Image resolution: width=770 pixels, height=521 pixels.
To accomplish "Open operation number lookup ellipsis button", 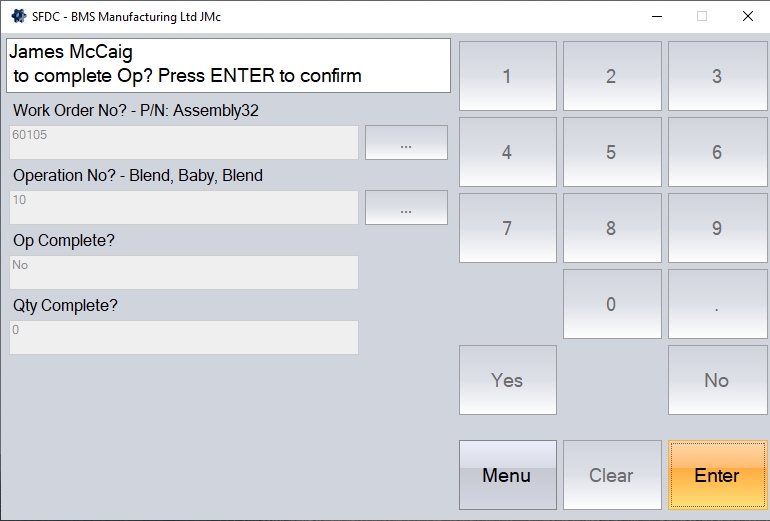I will (406, 208).
